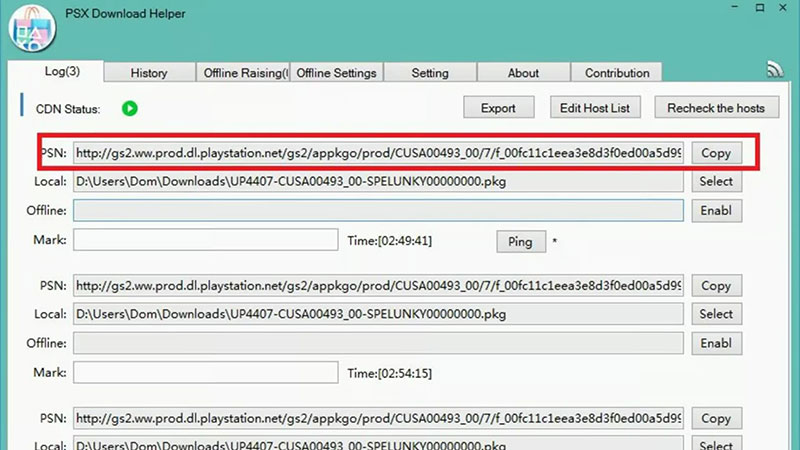Open the Offline Settings tab
800x450 pixels.
[x=337, y=73]
